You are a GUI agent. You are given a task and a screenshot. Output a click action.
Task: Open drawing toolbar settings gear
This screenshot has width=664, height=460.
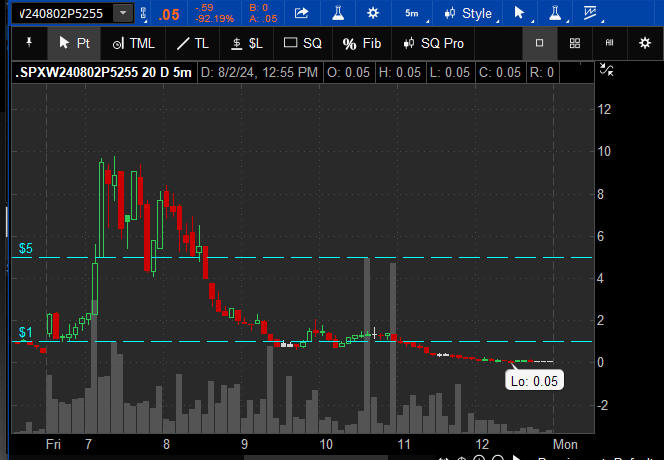(x=645, y=43)
